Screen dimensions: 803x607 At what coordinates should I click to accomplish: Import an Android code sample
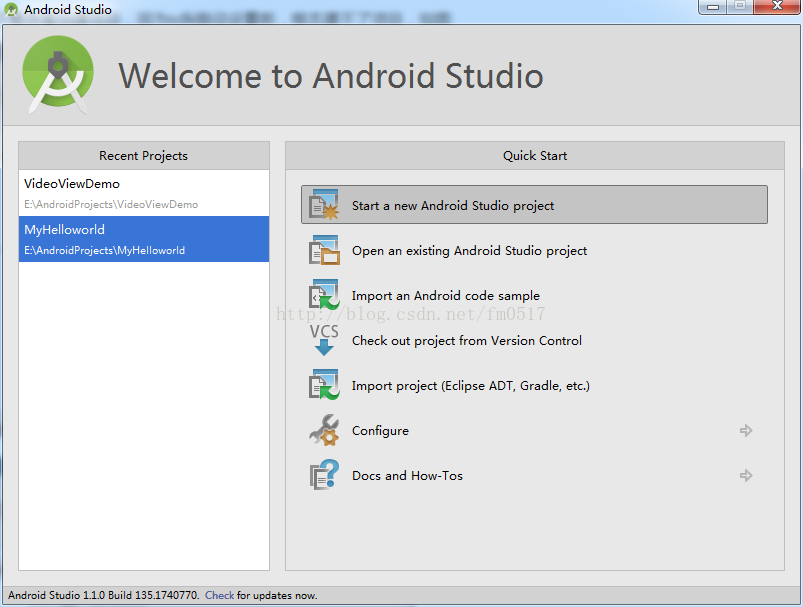coord(446,296)
